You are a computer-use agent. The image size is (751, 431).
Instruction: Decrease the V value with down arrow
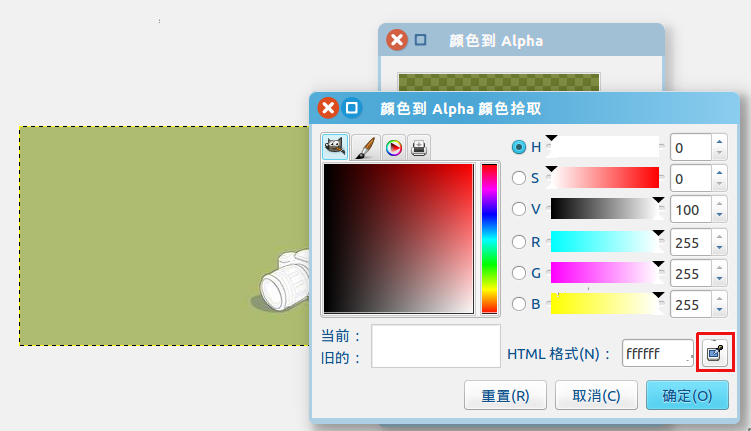[x=719, y=215]
